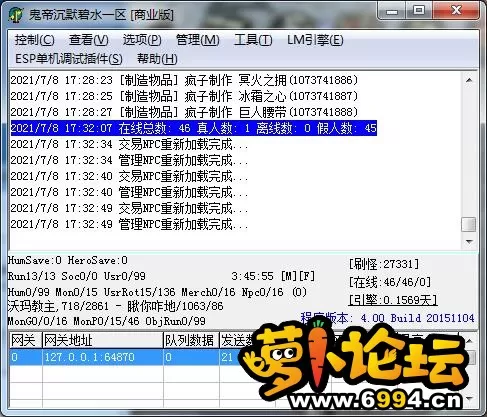This screenshot has height=417, width=487.
Task: Select 17:32:40 交易NPC重新加载完成 line
Action: pyautogui.click(x=129, y=176)
